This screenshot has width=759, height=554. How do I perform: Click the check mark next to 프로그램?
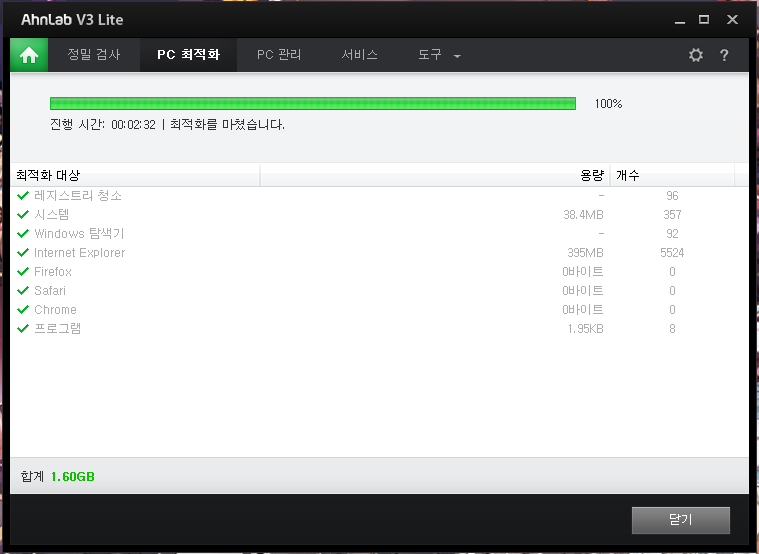pyautogui.click(x=23, y=328)
